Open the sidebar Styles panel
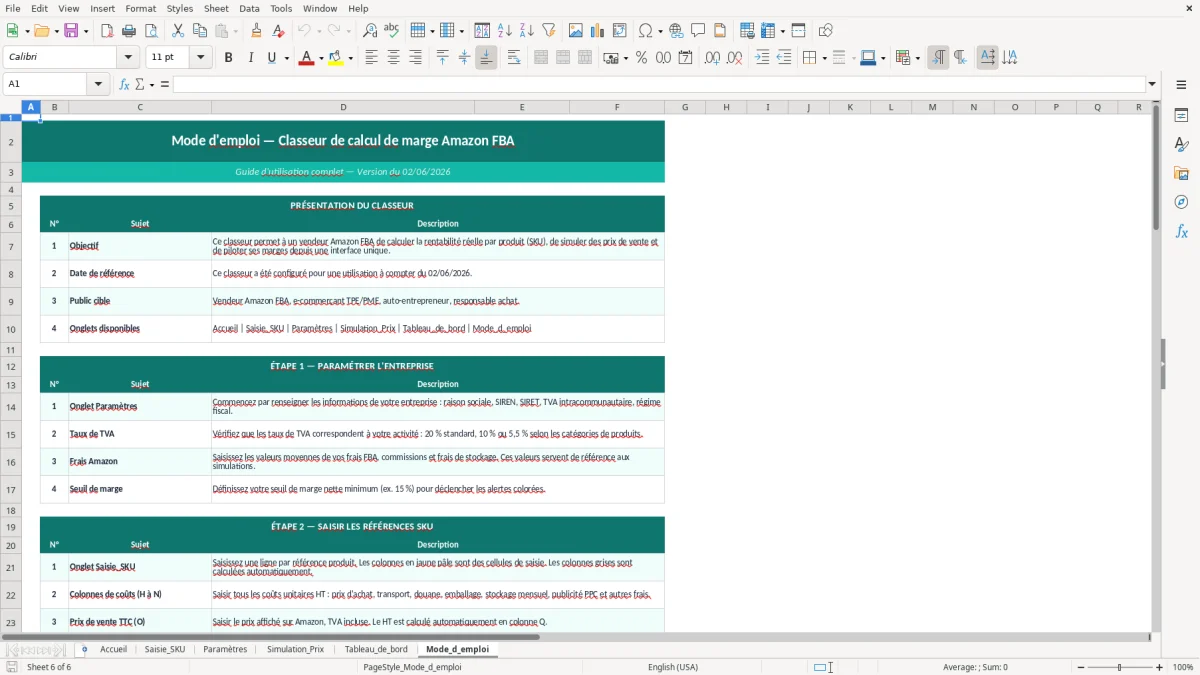This screenshot has height=675, width=1200. (1181, 144)
